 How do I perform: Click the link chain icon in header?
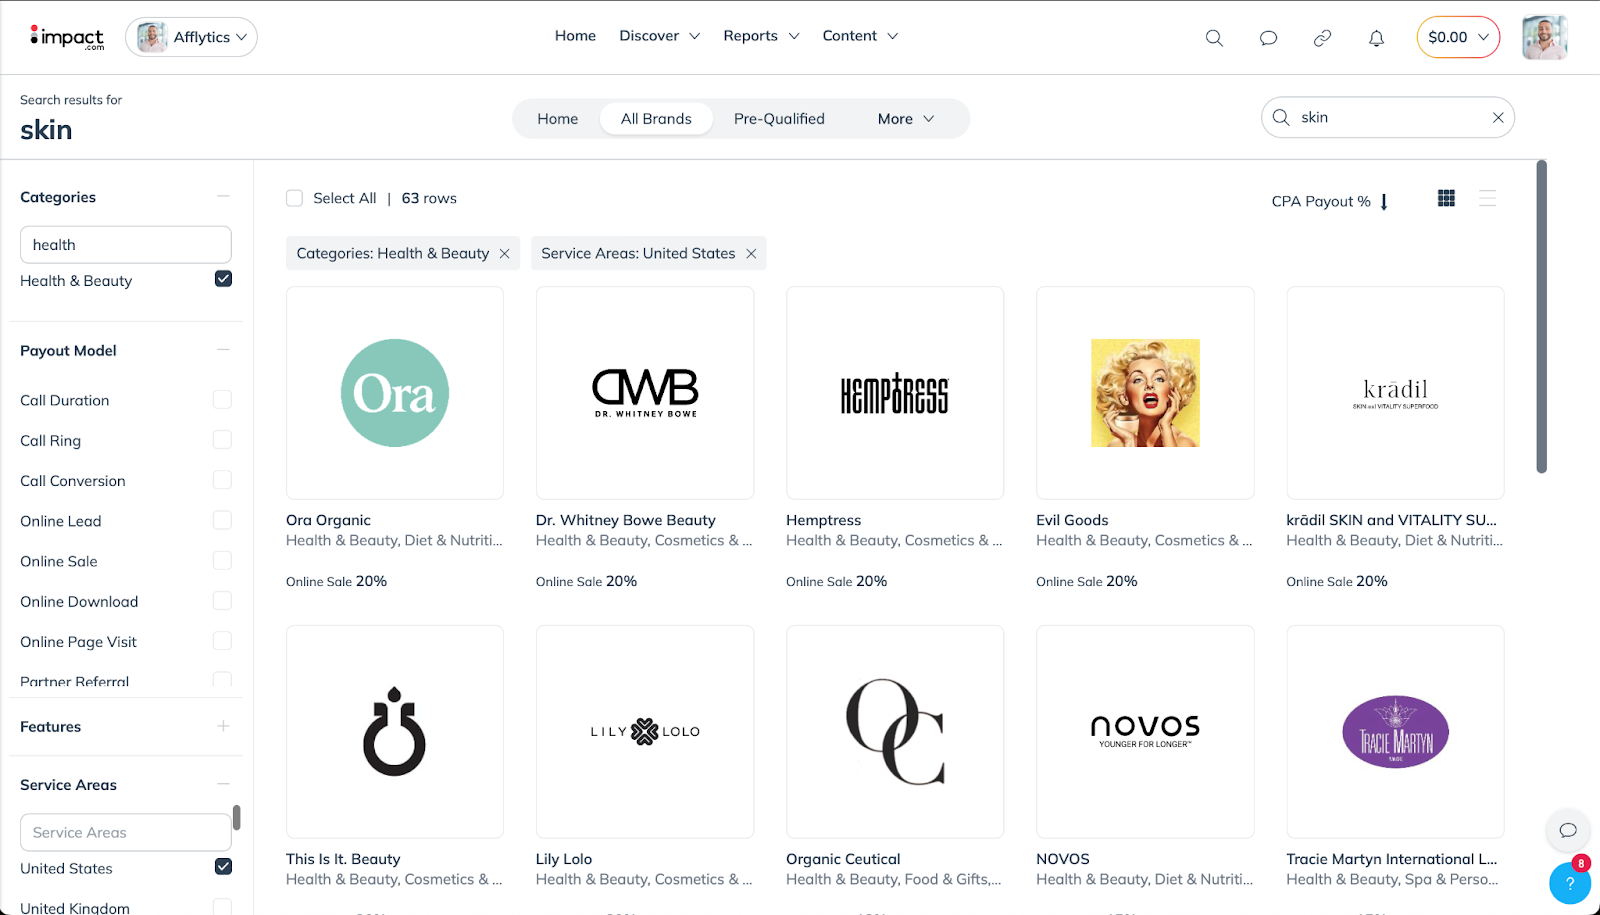click(1322, 38)
